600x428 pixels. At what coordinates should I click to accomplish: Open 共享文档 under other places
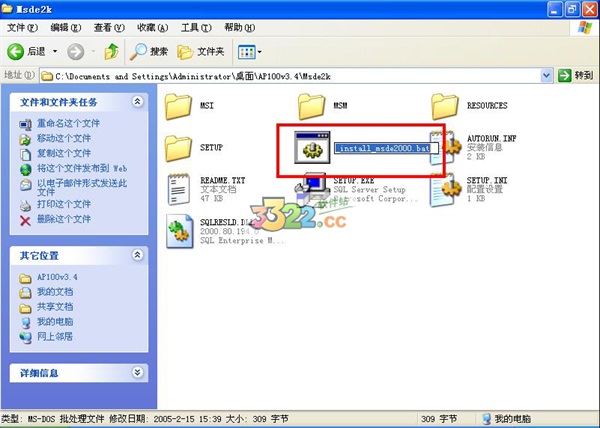pos(55,306)
